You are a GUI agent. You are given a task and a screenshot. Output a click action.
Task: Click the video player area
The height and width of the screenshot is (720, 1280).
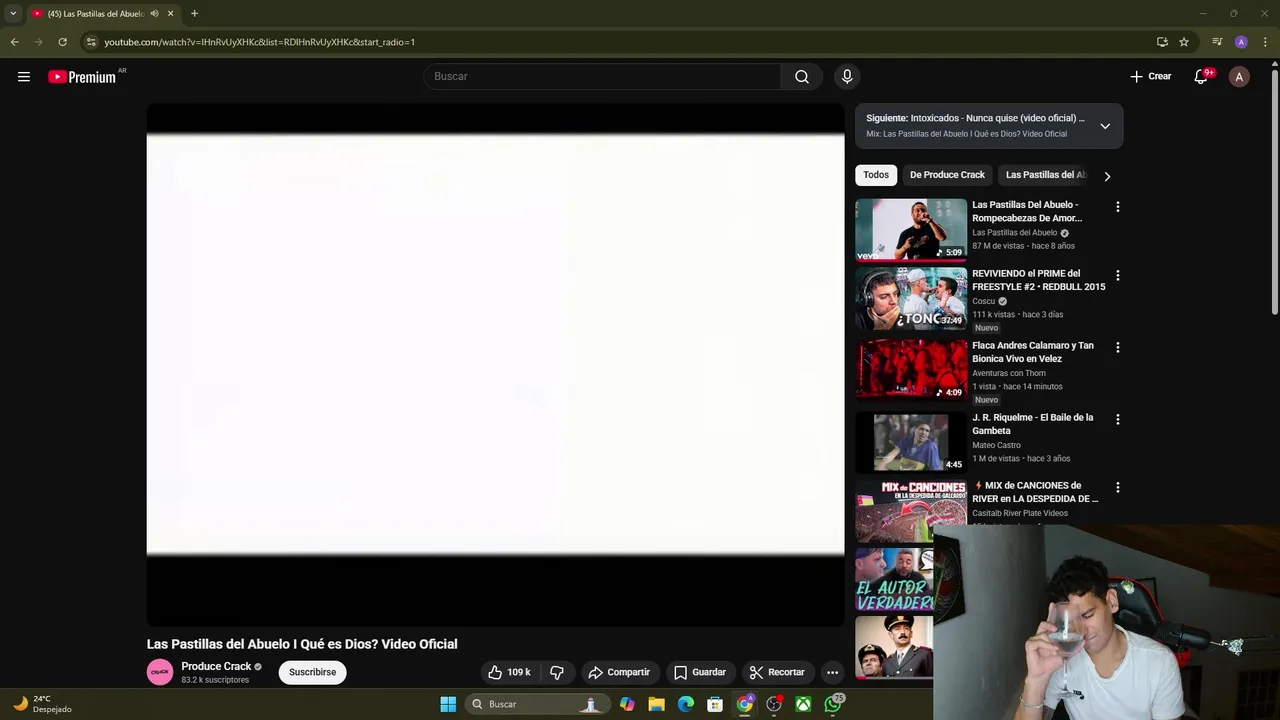495,365
